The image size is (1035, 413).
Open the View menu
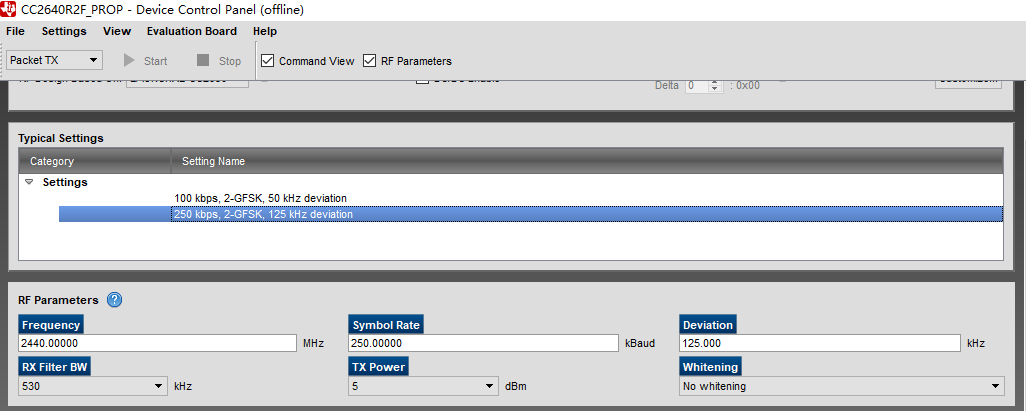[117, 31]
